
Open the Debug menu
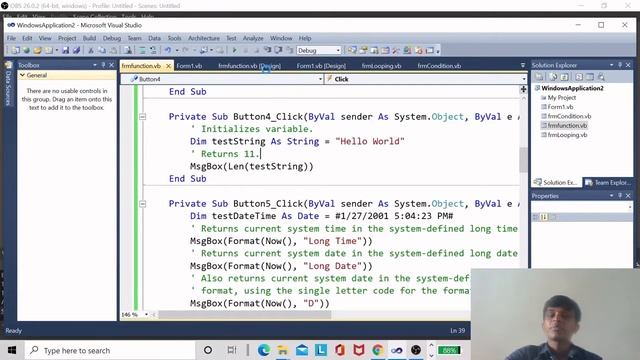pos(112,38)
